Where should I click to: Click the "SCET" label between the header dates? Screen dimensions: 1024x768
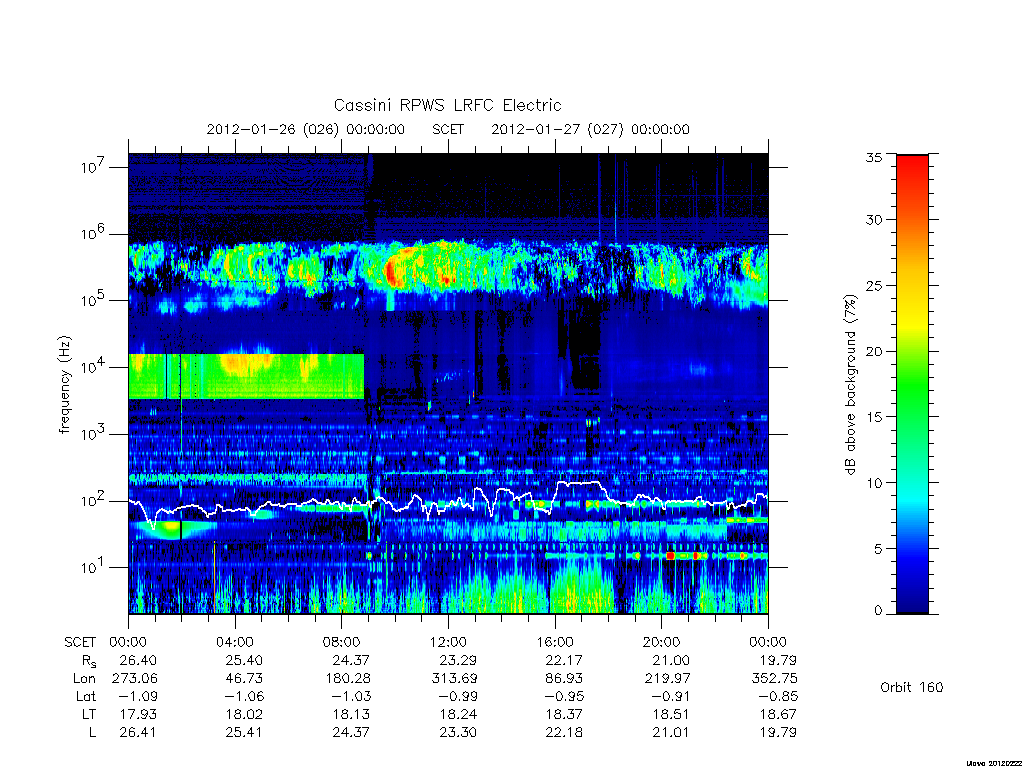[x=448, y=129]
